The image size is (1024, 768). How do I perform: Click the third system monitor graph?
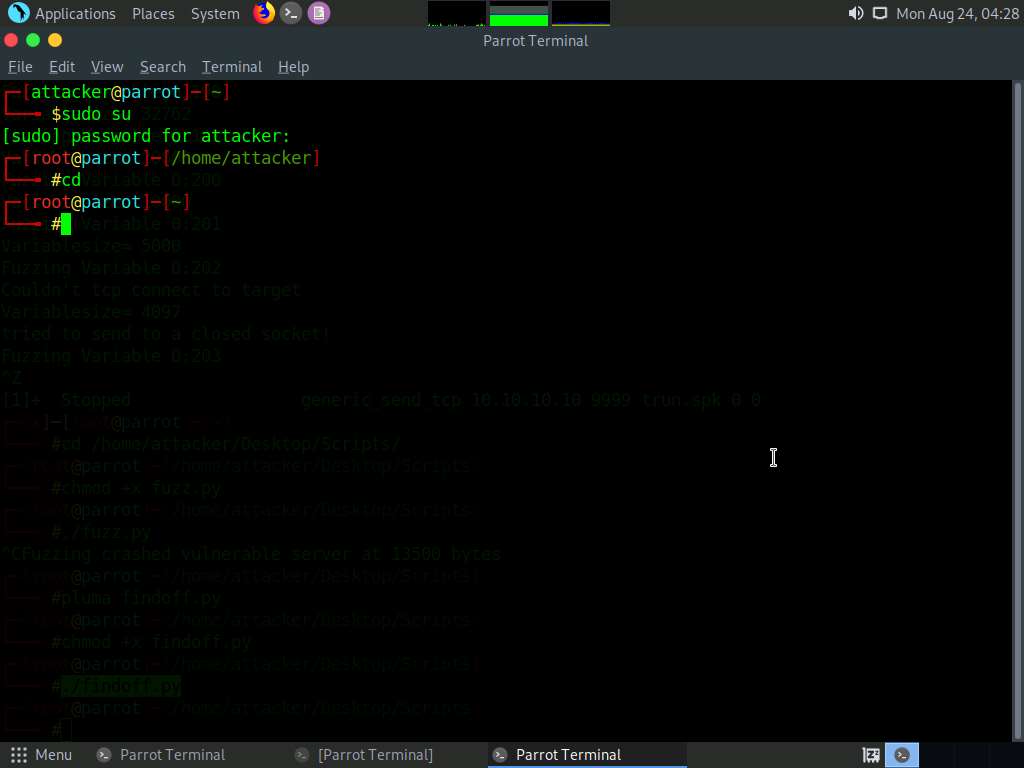[581, 13]
